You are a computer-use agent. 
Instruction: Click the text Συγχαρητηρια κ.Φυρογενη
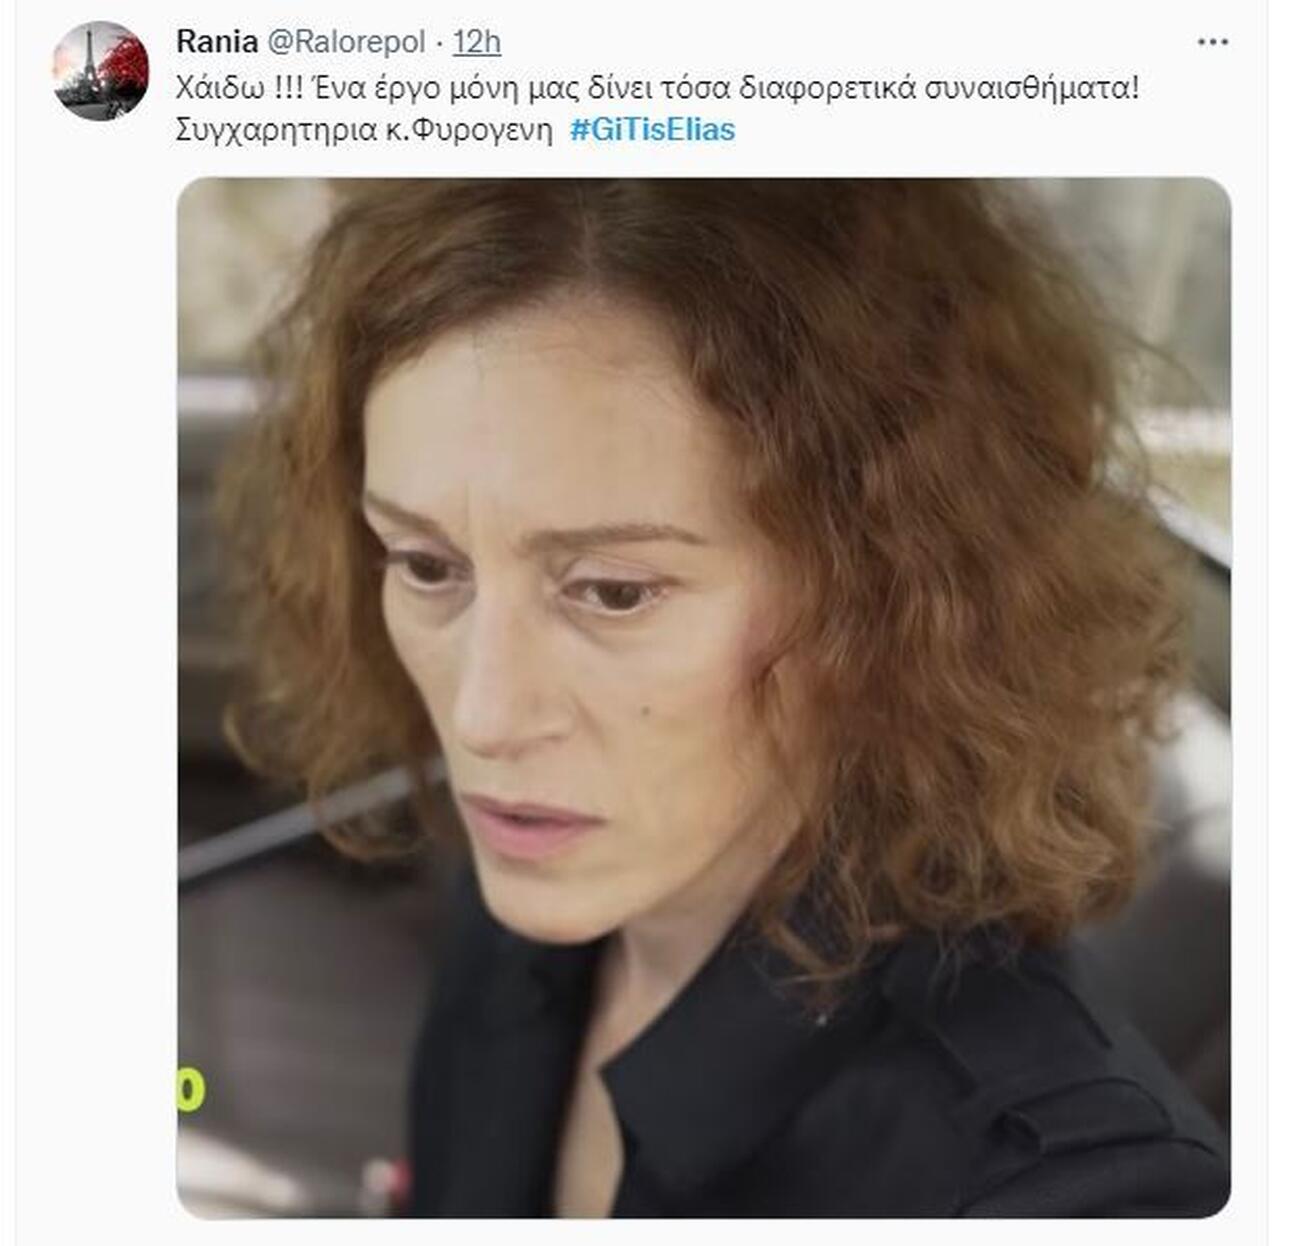(x=363, y=130)
